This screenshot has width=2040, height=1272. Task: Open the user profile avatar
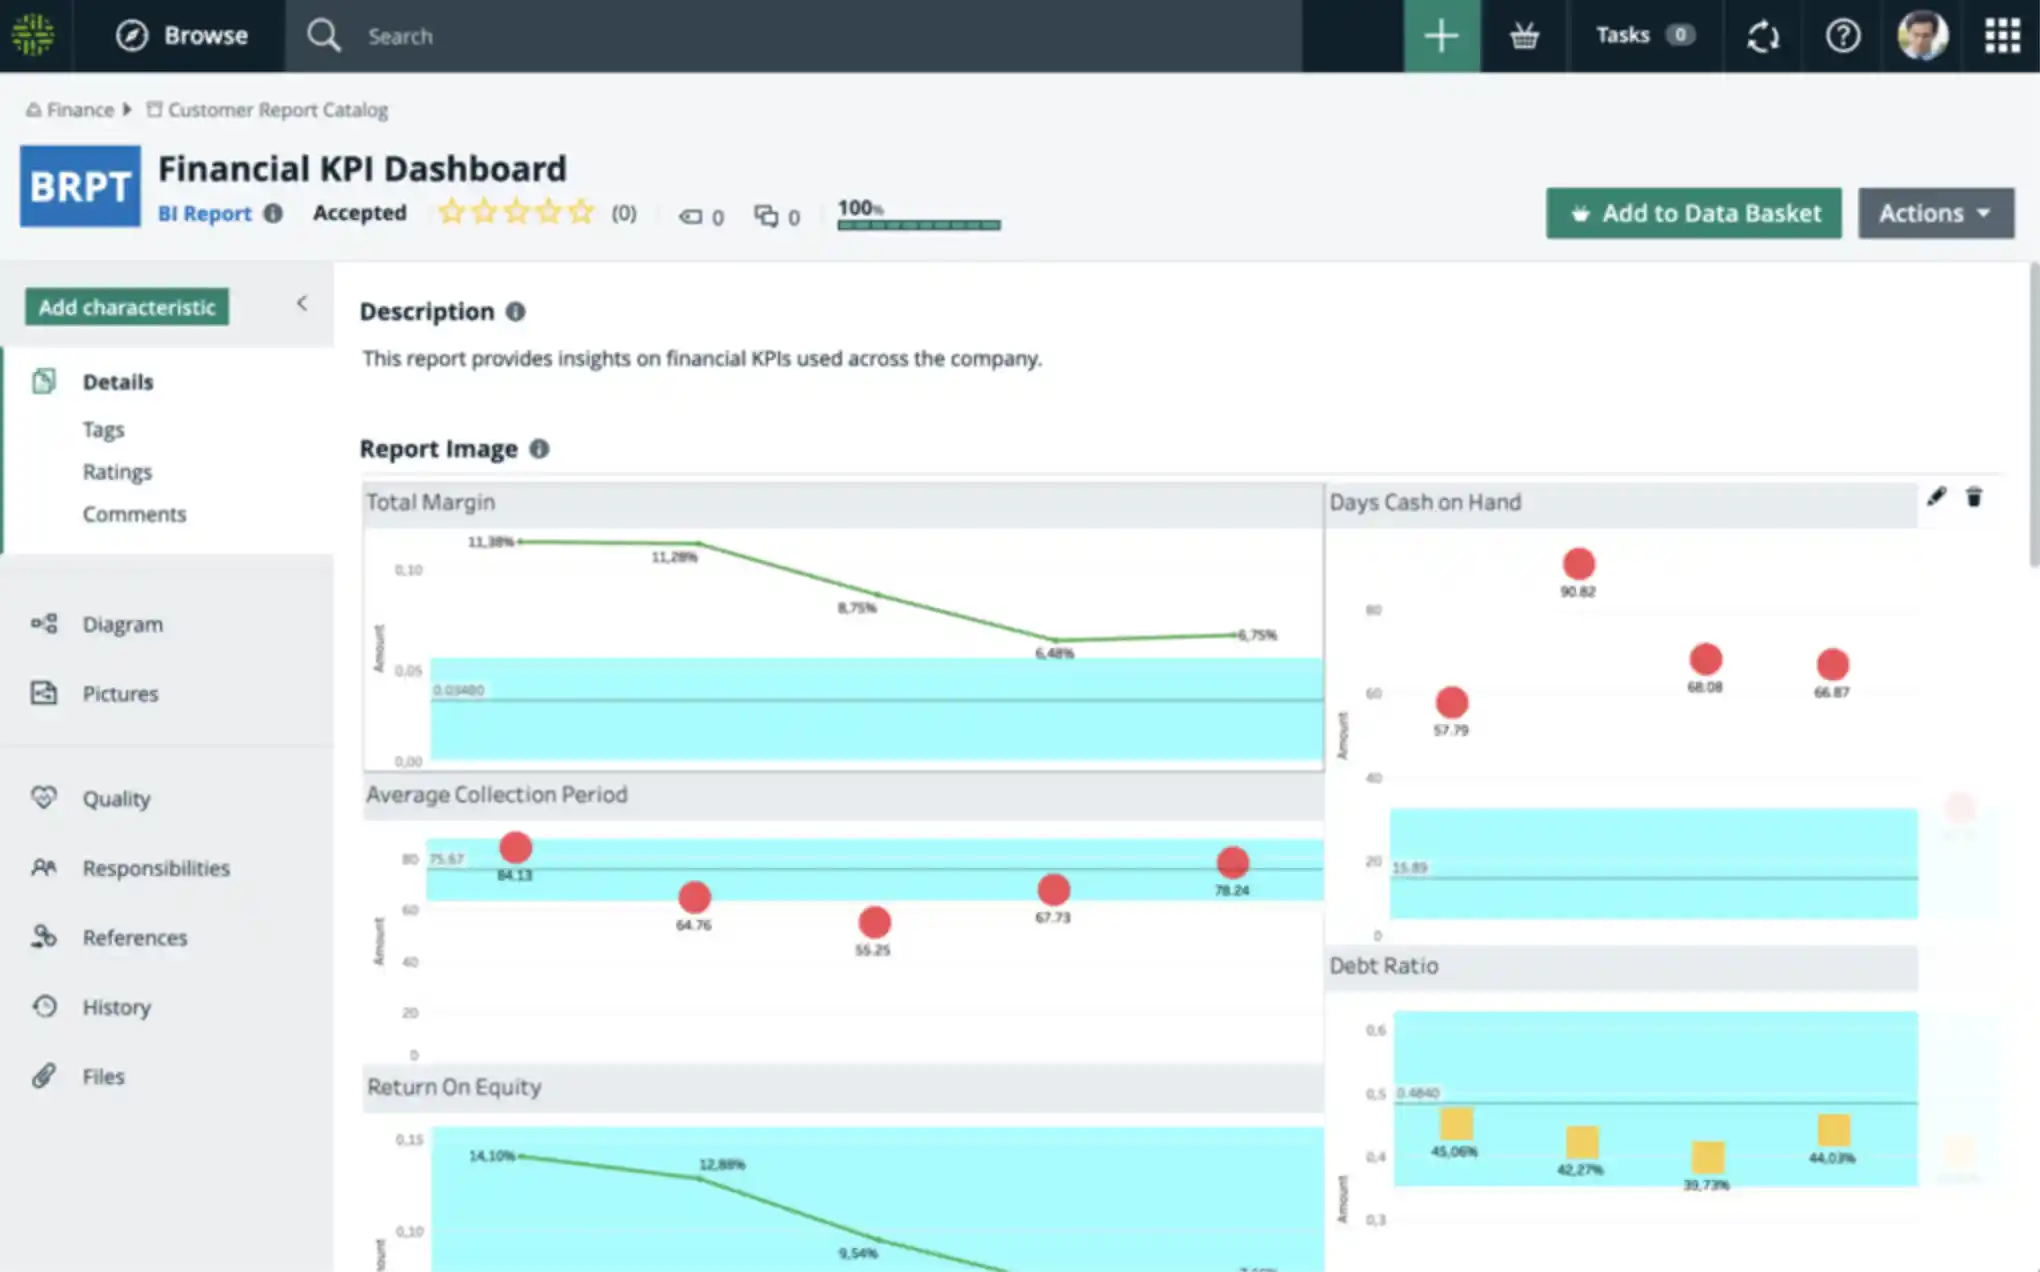coord(1922,36)
